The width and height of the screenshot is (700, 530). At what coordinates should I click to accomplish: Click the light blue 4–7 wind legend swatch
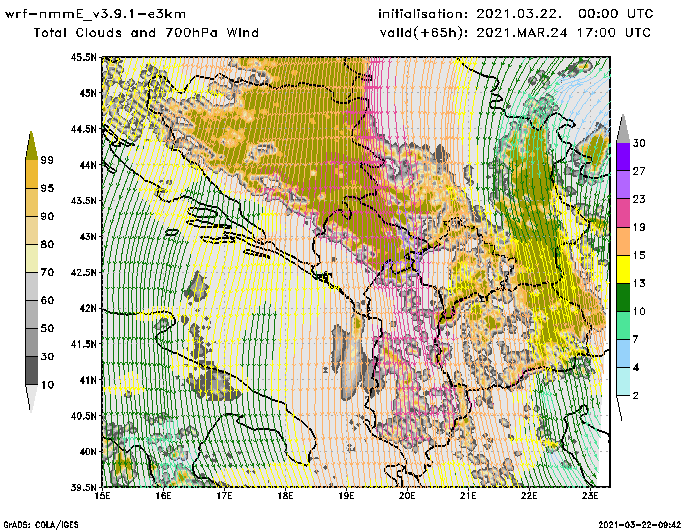[x=623, y=353]
